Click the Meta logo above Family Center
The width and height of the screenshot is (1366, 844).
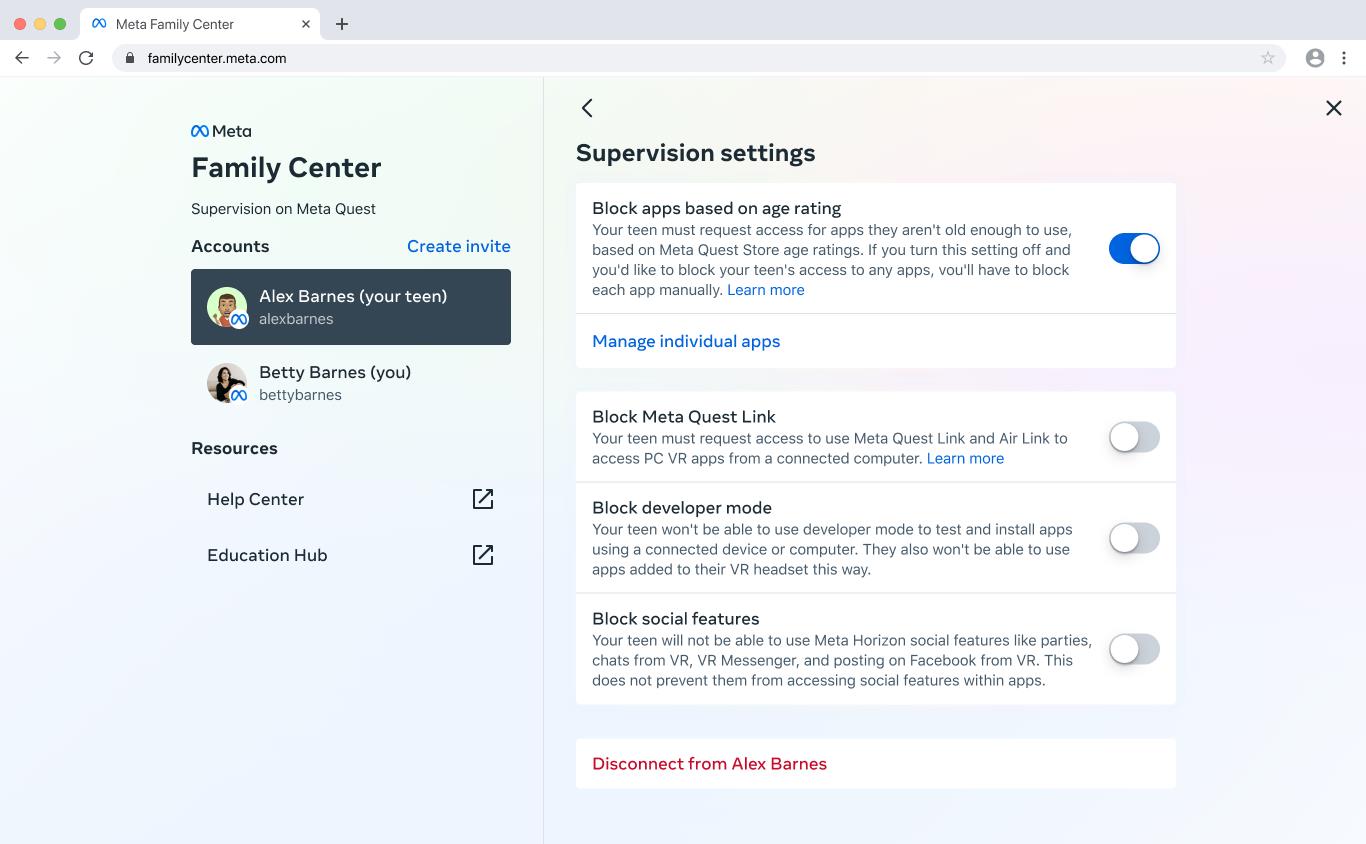coord(221,131)
